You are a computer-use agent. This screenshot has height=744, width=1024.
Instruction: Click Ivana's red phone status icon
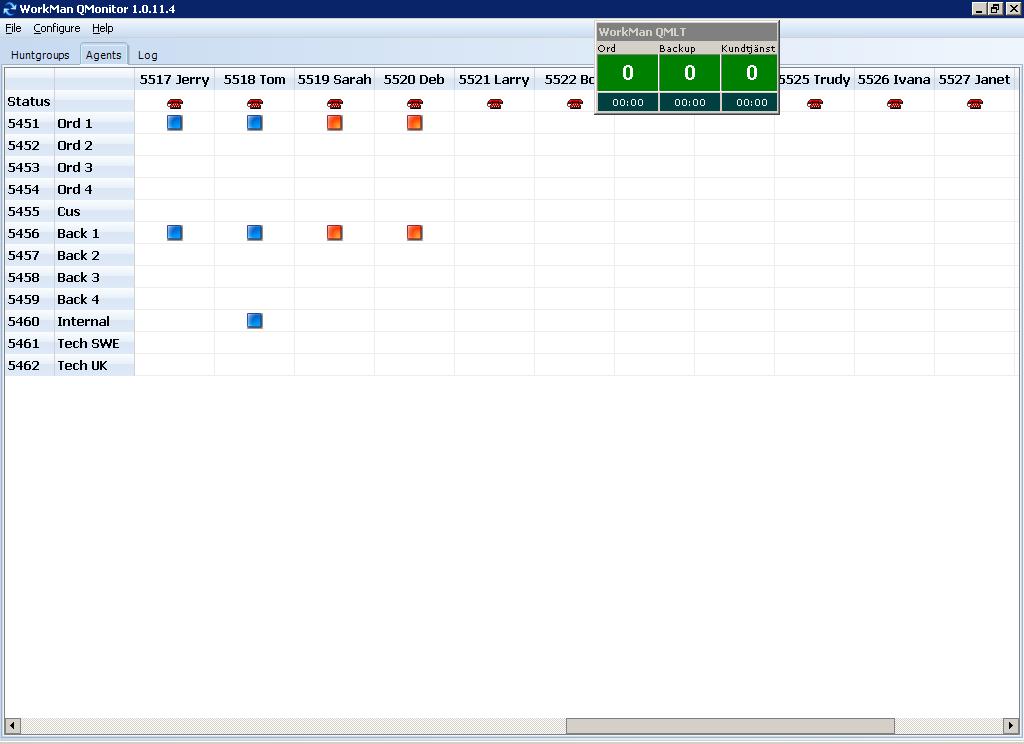pyautogui.click(x=895, y=103)
